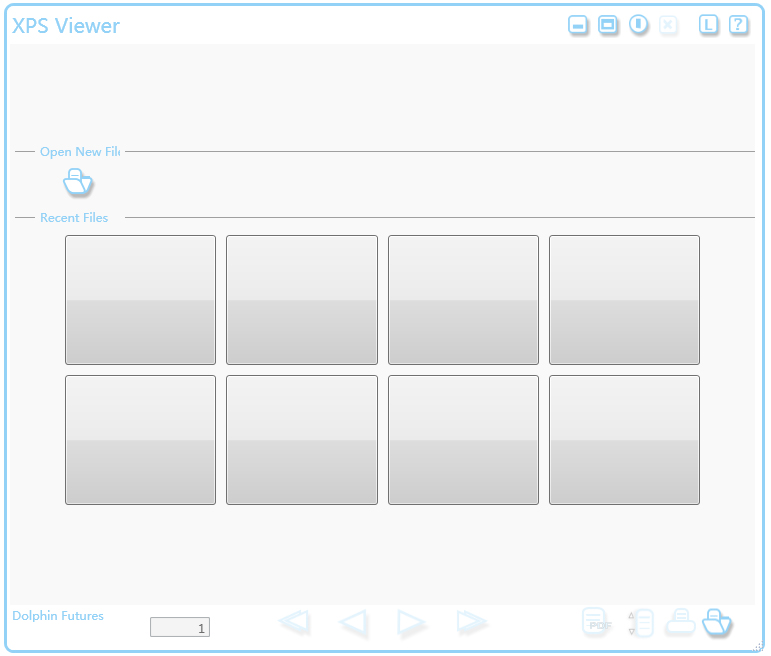Open a file using bottom toolbar folder icon
Viewport: 771px width, 656px height.
[x=716, y=622]
